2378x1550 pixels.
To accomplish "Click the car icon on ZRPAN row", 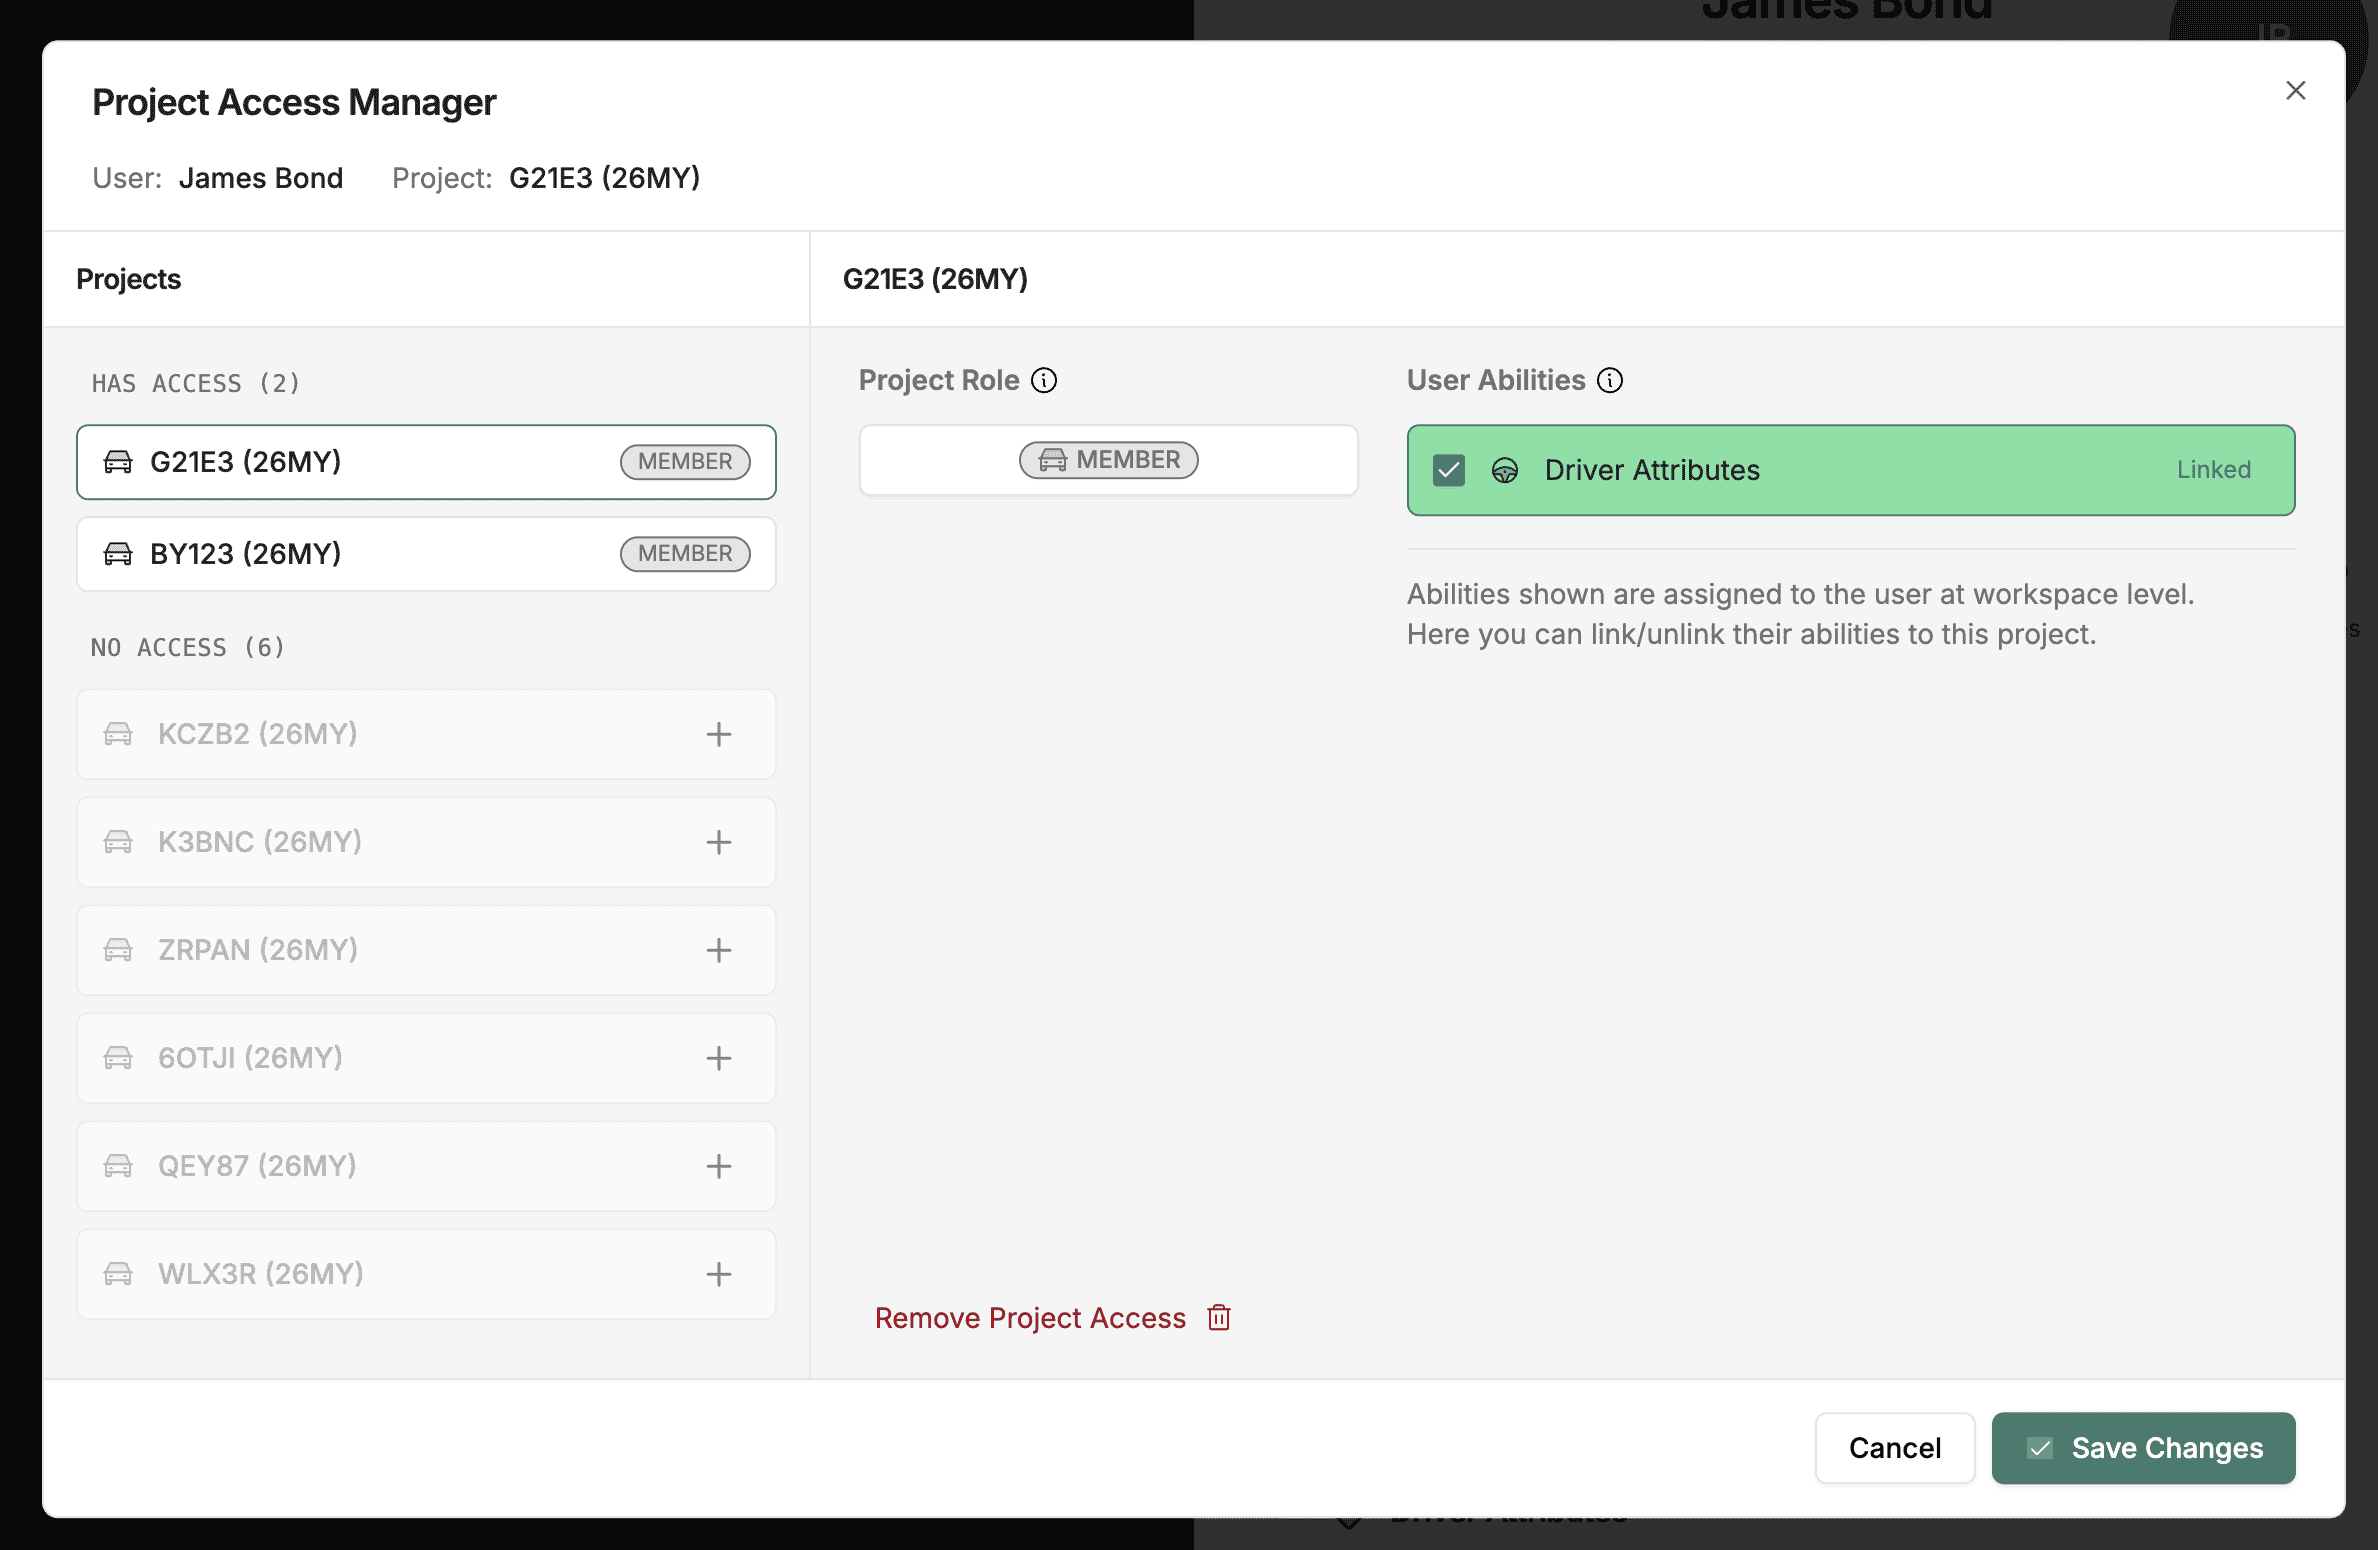I will 118,950.
